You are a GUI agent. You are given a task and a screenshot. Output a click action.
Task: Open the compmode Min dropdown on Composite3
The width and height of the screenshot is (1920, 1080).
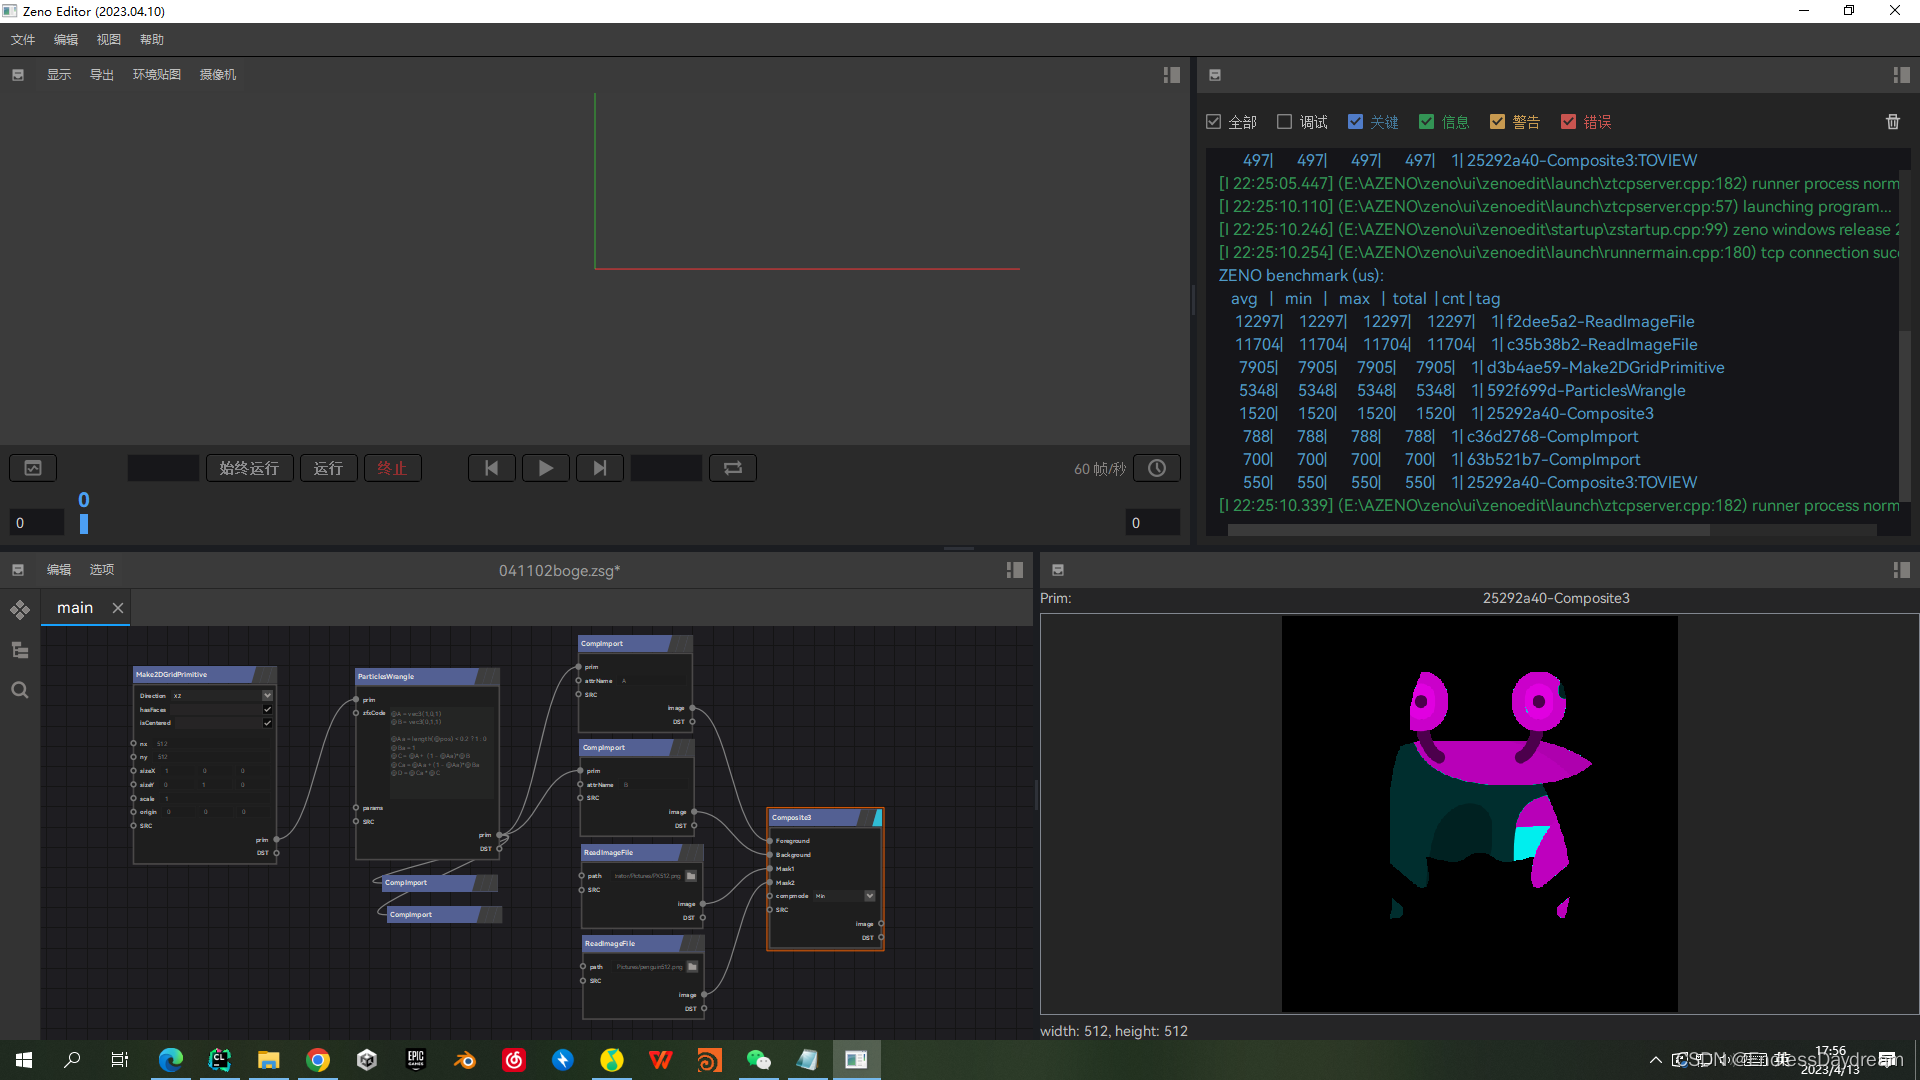[868, 896]
